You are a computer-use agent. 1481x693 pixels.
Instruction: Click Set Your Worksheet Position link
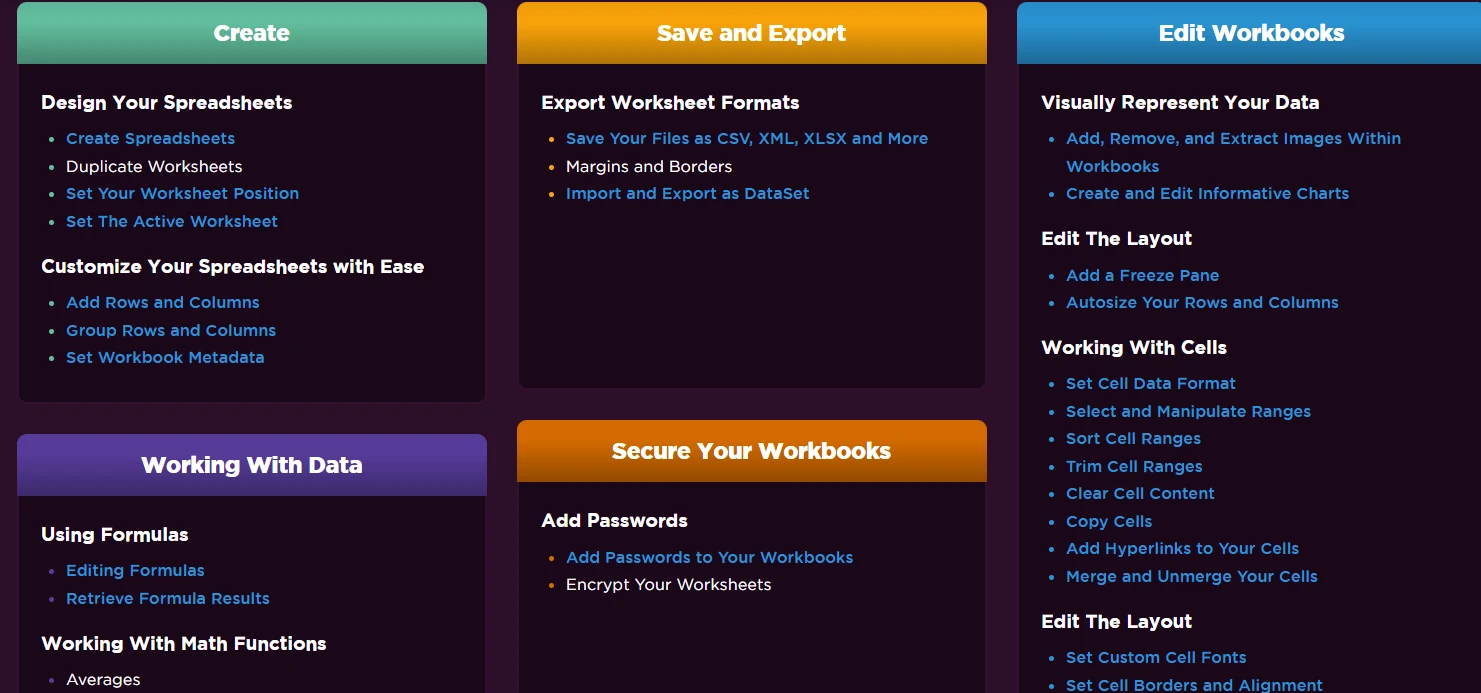[182, 194]
